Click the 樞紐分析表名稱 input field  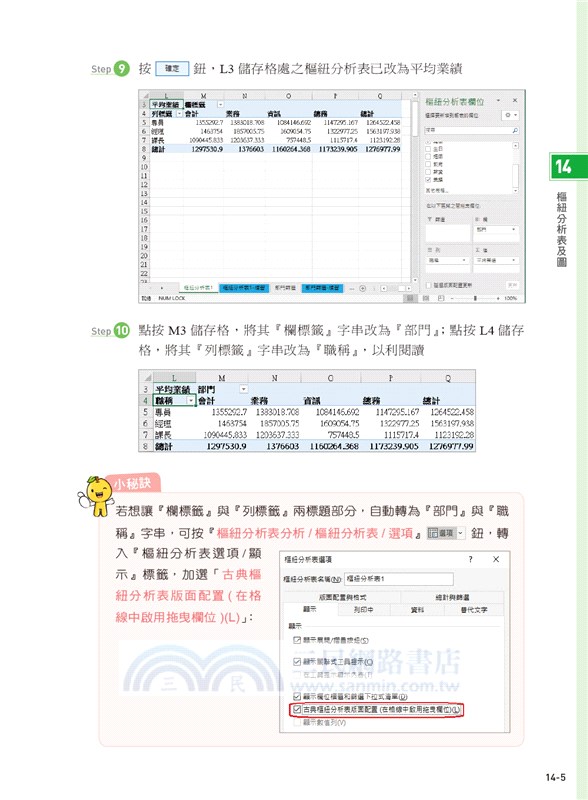(x=399, y=579)
